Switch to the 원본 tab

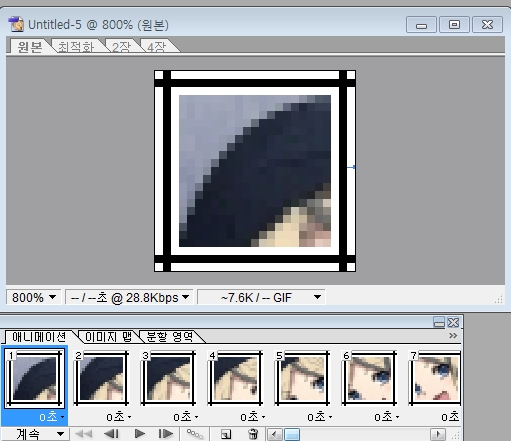[x=30, y=47]
